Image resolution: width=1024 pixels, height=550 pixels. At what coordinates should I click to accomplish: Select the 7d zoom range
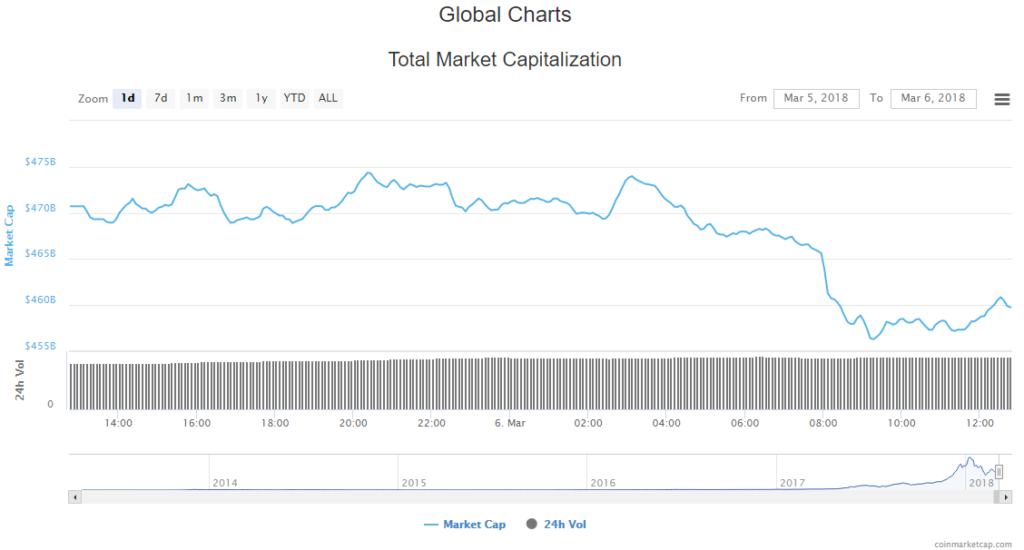tap(160, 98)
